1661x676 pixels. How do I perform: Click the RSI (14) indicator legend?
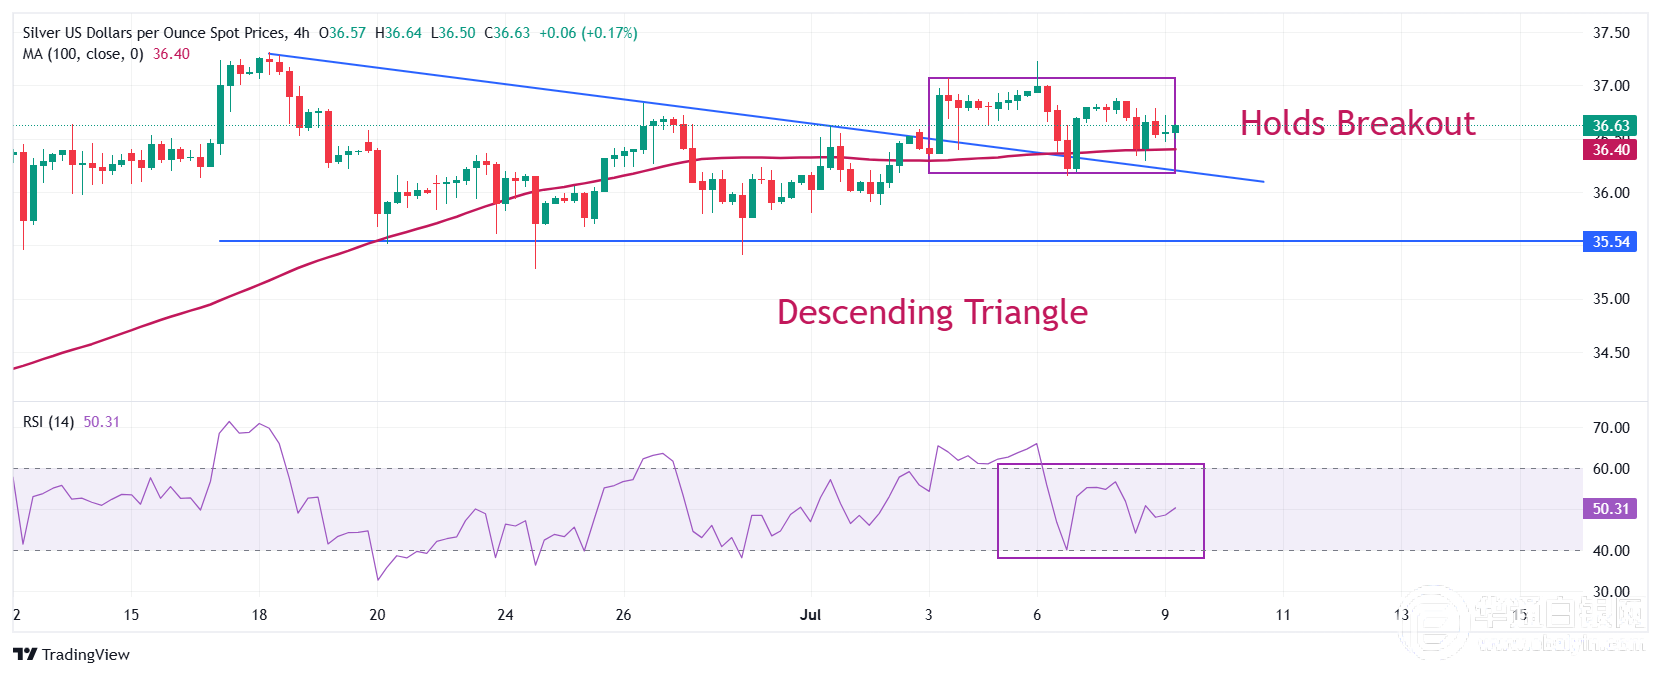coord(48,422)
